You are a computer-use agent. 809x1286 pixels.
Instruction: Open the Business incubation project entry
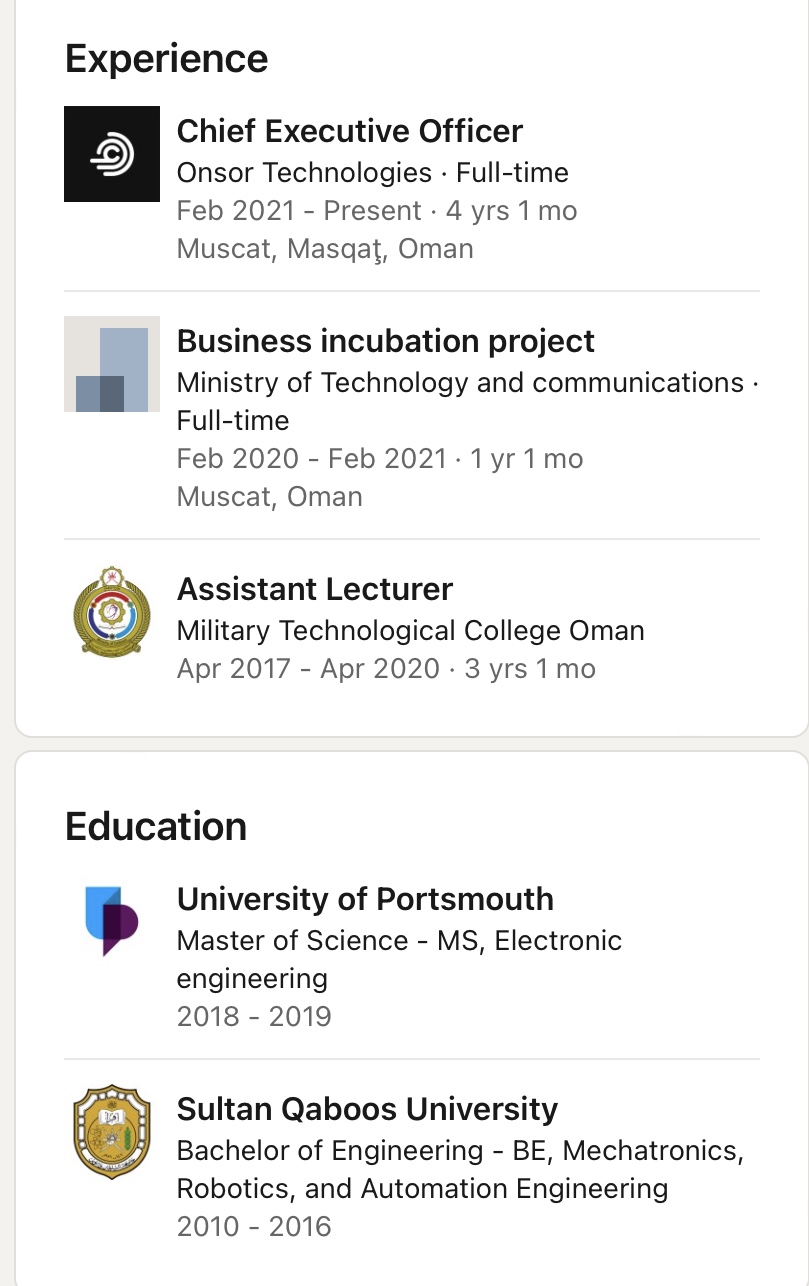[x=385, y=341]
